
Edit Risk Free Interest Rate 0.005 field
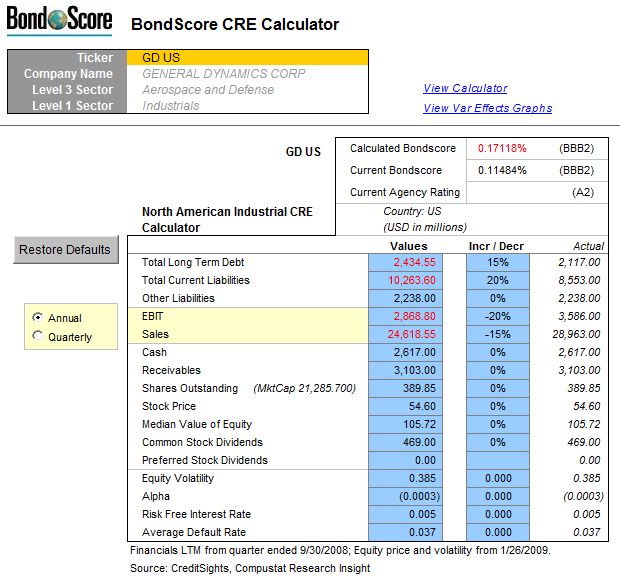click(405, 514)
